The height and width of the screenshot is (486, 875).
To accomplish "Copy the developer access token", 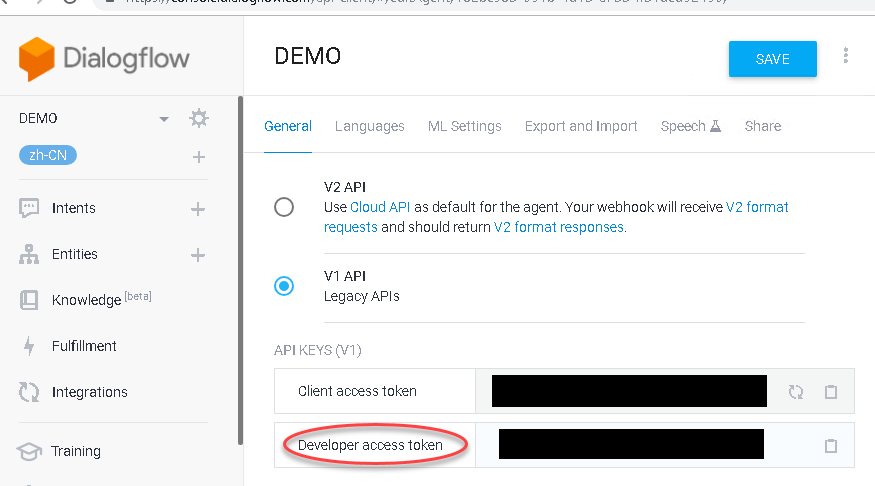I will (831, 445).
